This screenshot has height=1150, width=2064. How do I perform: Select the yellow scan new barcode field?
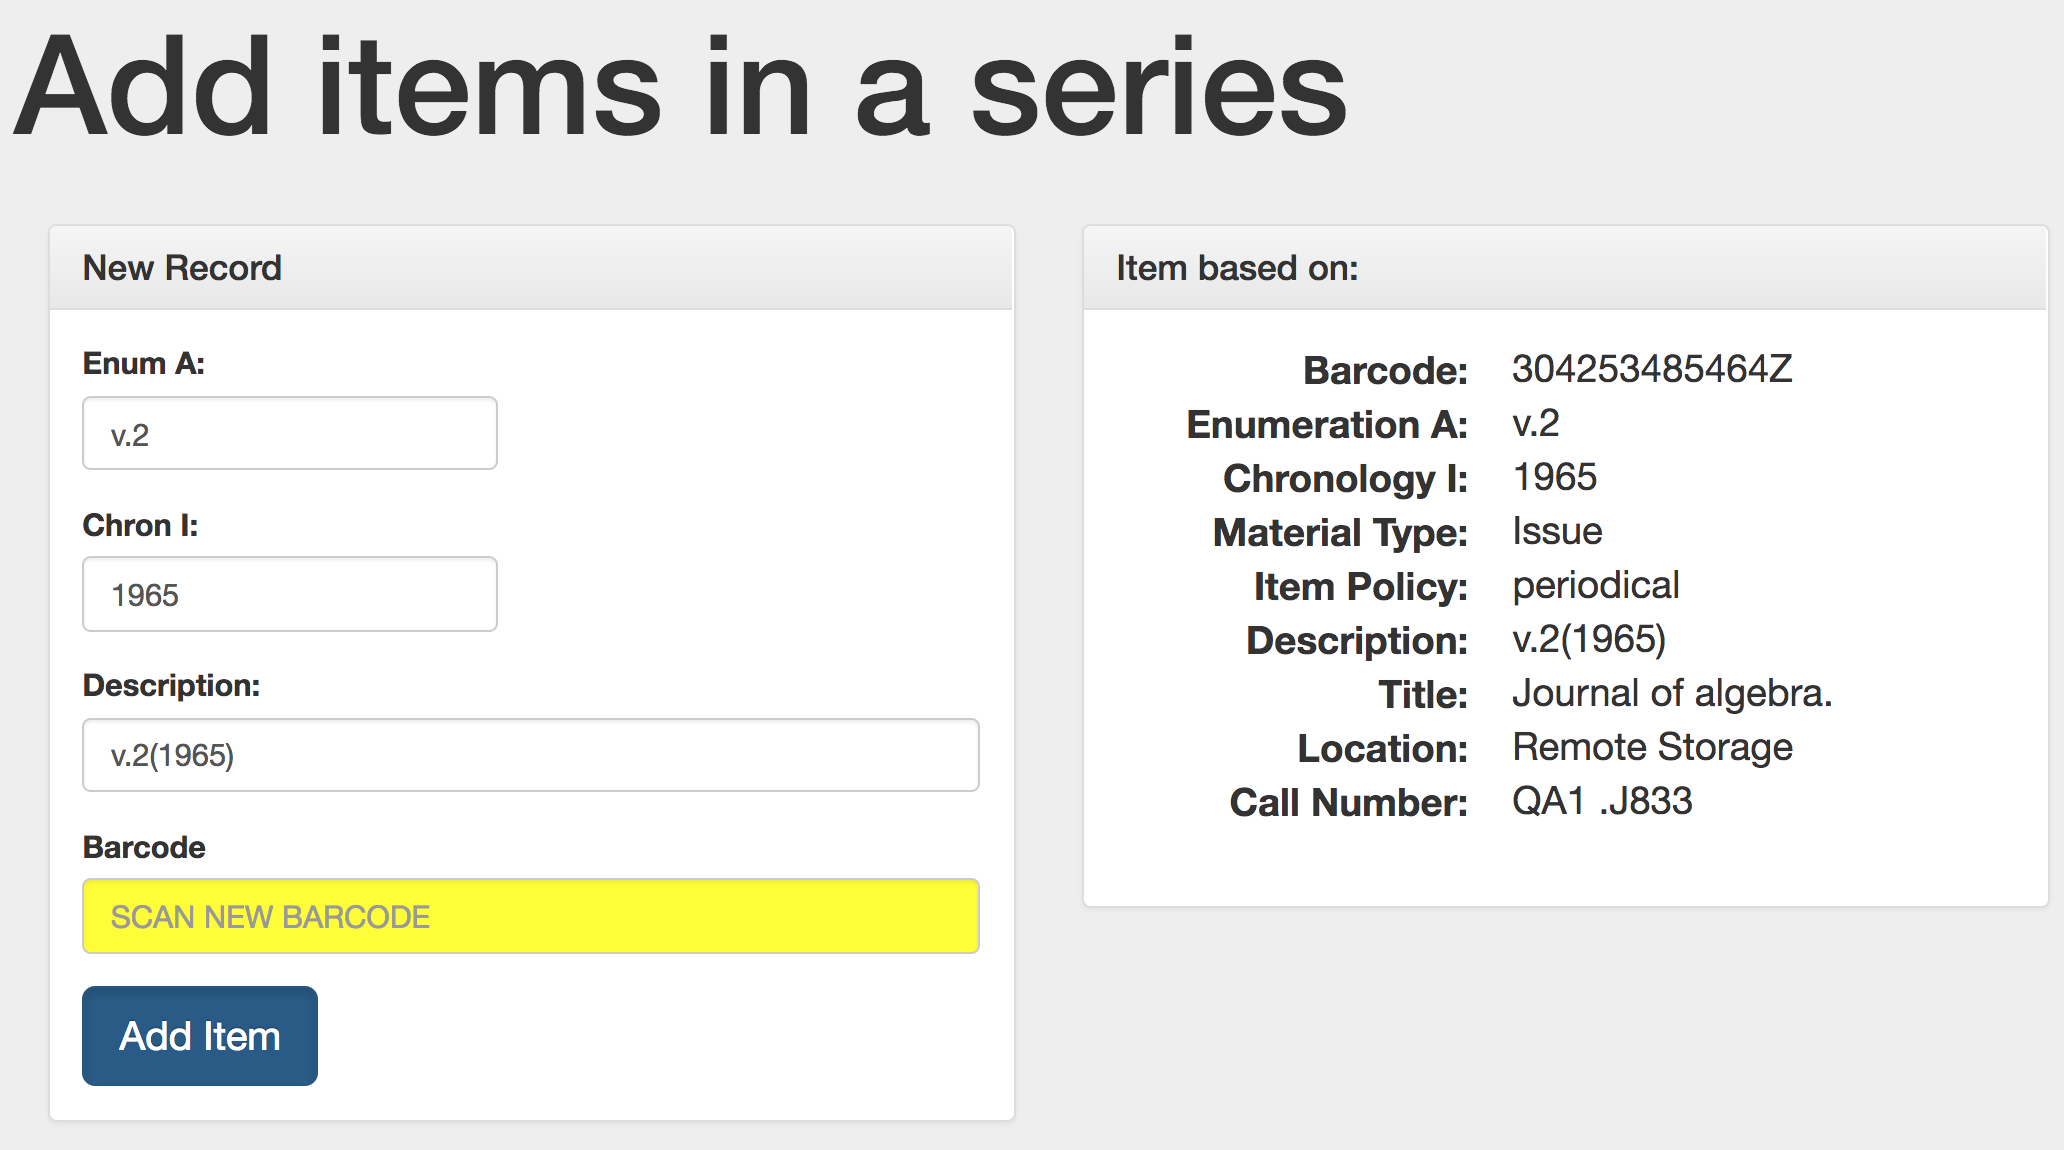(530, 916)
